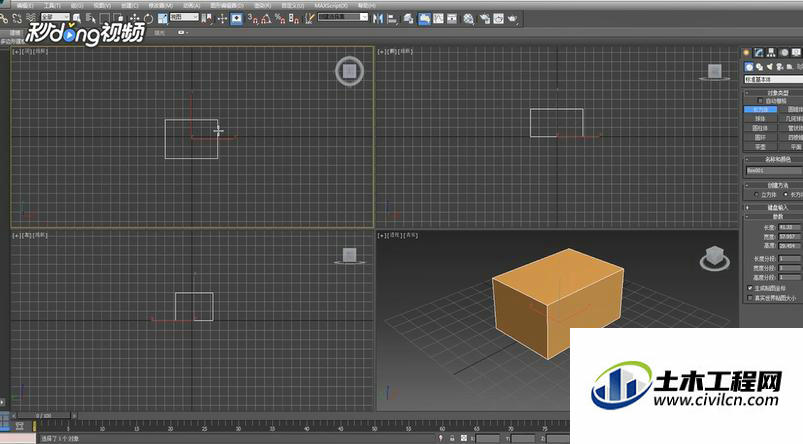
Task: Uncheck the 生成贴图坐标 checkbox
Action: click(750, 288)
